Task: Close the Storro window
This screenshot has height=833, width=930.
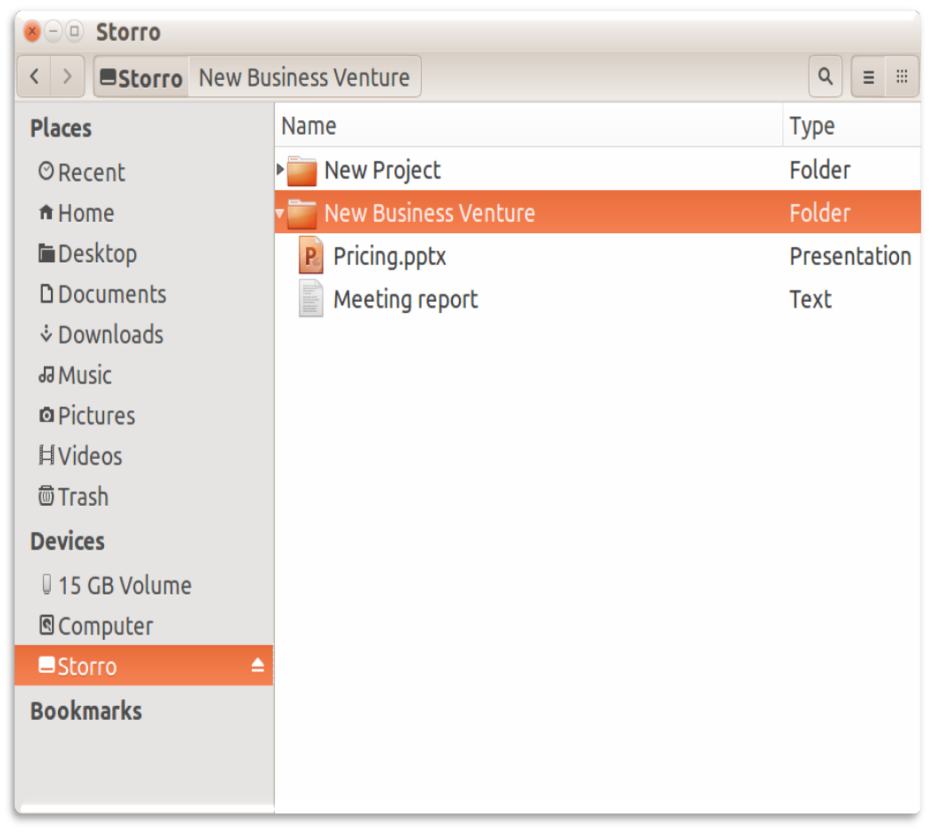Action: 33,31
